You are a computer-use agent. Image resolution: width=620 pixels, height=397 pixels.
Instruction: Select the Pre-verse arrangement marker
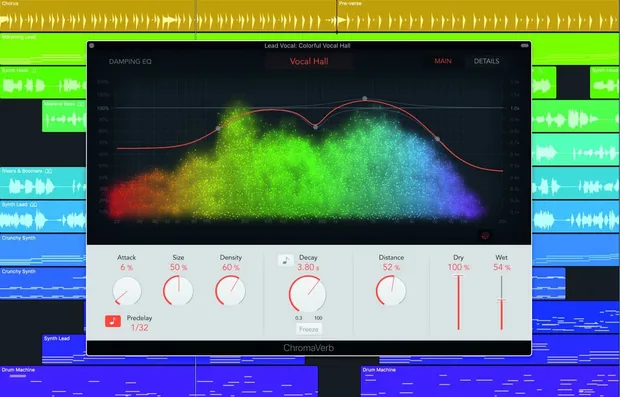478,16
